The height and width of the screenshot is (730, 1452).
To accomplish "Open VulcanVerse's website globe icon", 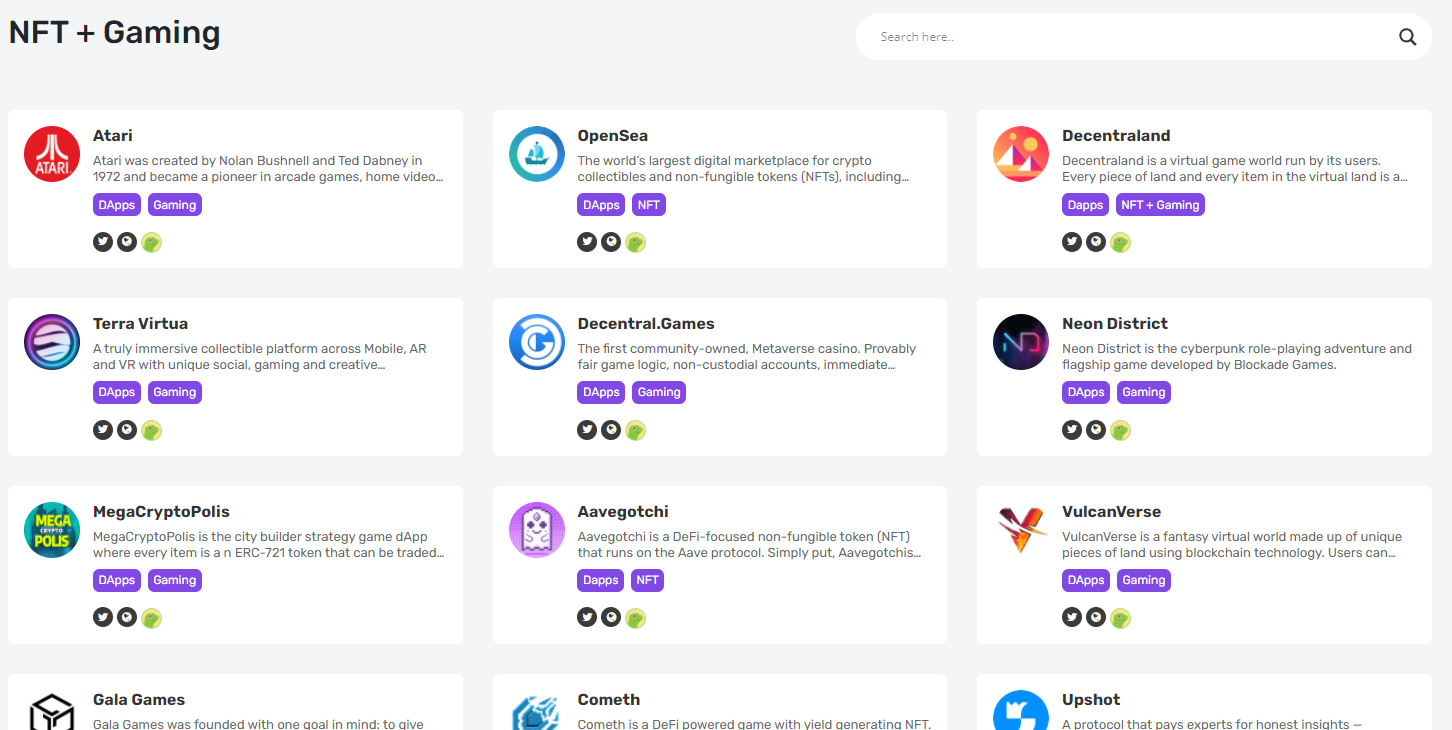I will 1096,618.
